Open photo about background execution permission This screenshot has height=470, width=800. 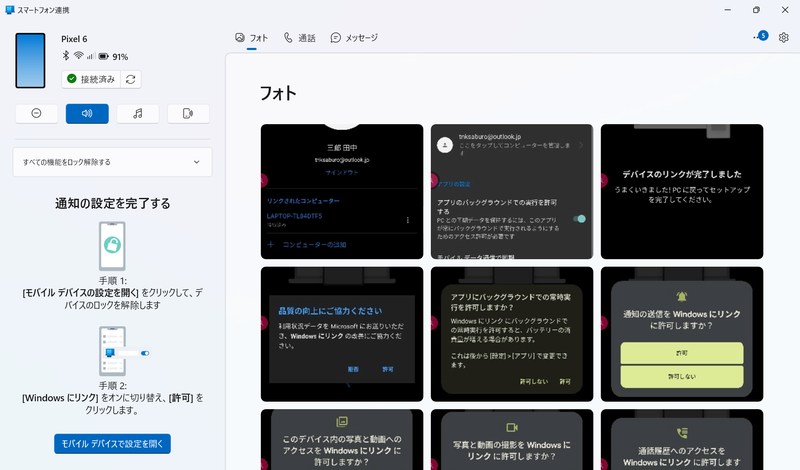click(x=512, y=334)
